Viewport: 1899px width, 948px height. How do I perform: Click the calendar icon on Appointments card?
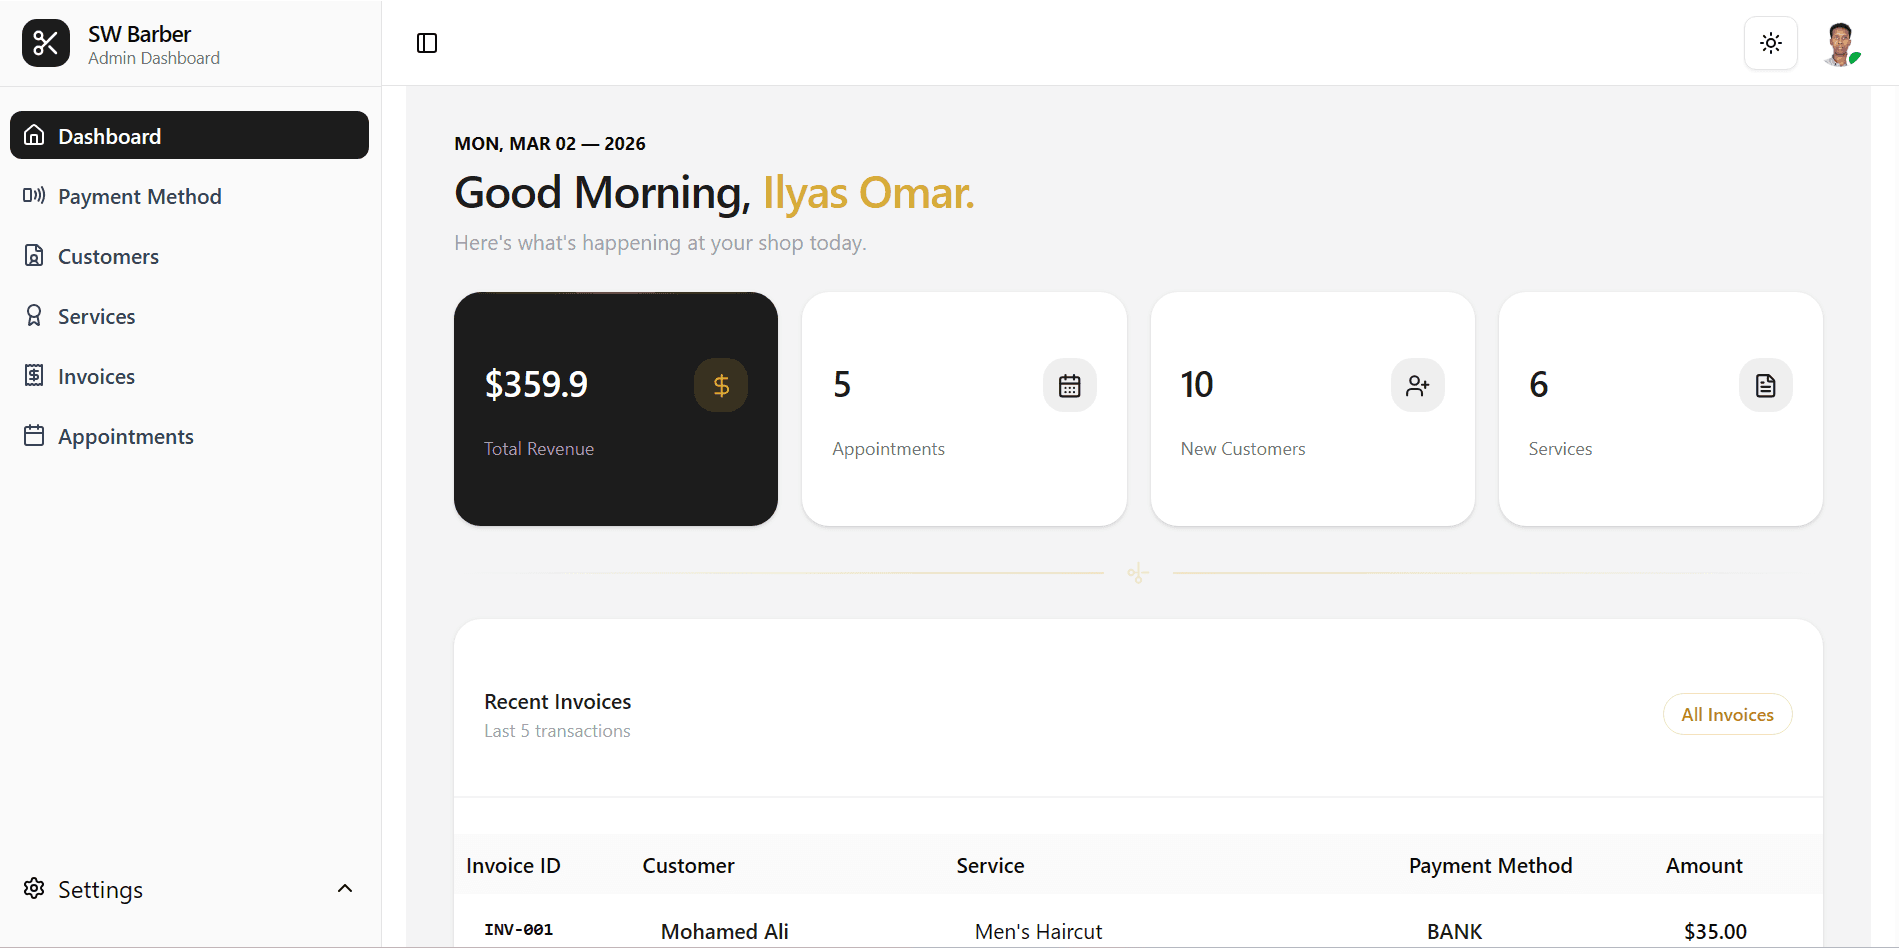pyautogui.click(x=1070, y=385)
